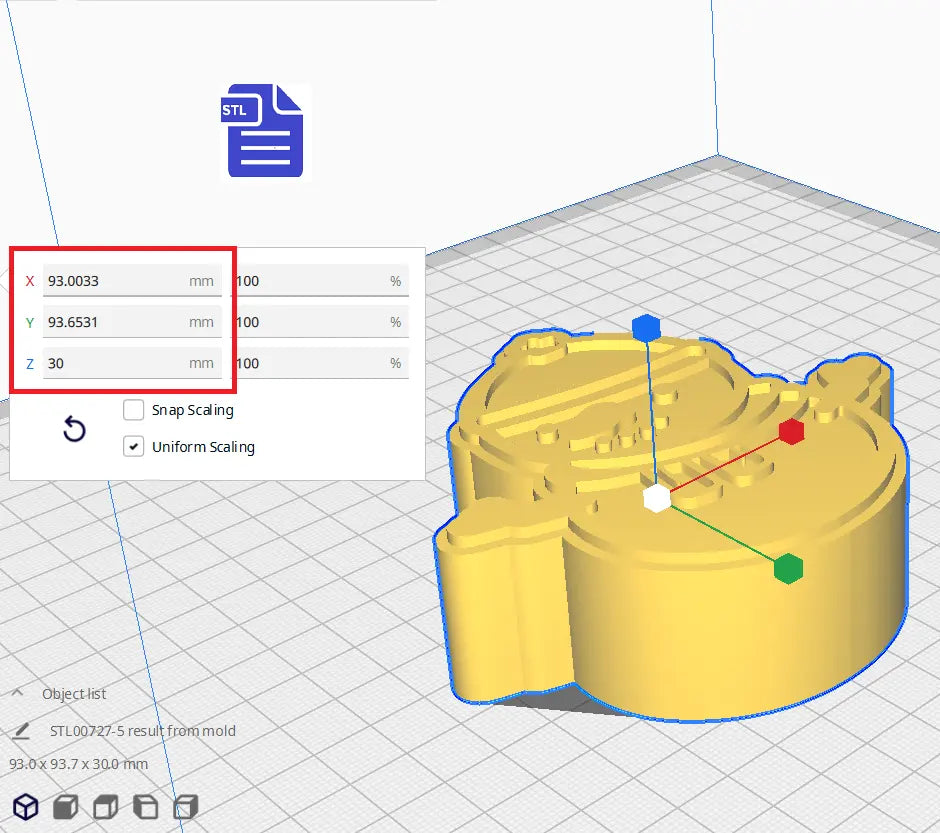The height and width of the screenshot is (833, 940).
Task: Enable the Snap Scaling checkbox
Action: click(133, 410)
